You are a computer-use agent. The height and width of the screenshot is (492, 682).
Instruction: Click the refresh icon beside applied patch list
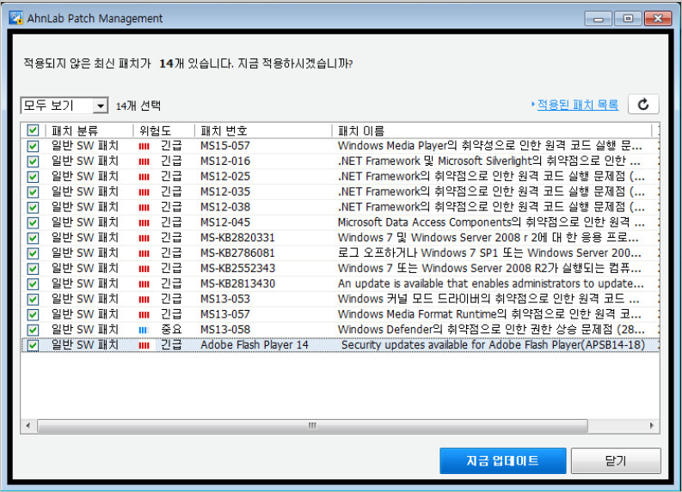click(x=644, y=105)
